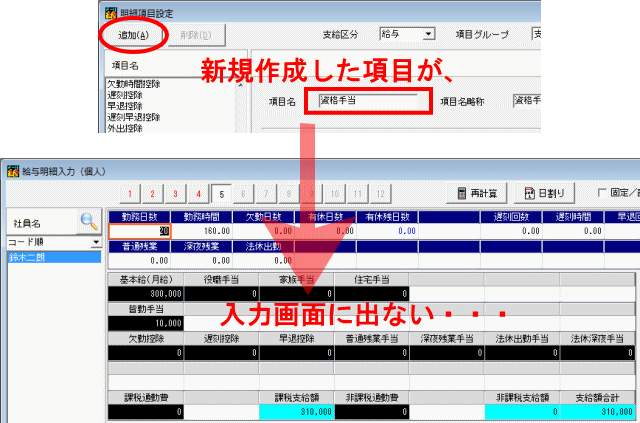640x423 pixels.
Task: Click the 項目名 input field 資格手当
Action: click(x=368, y=100)
